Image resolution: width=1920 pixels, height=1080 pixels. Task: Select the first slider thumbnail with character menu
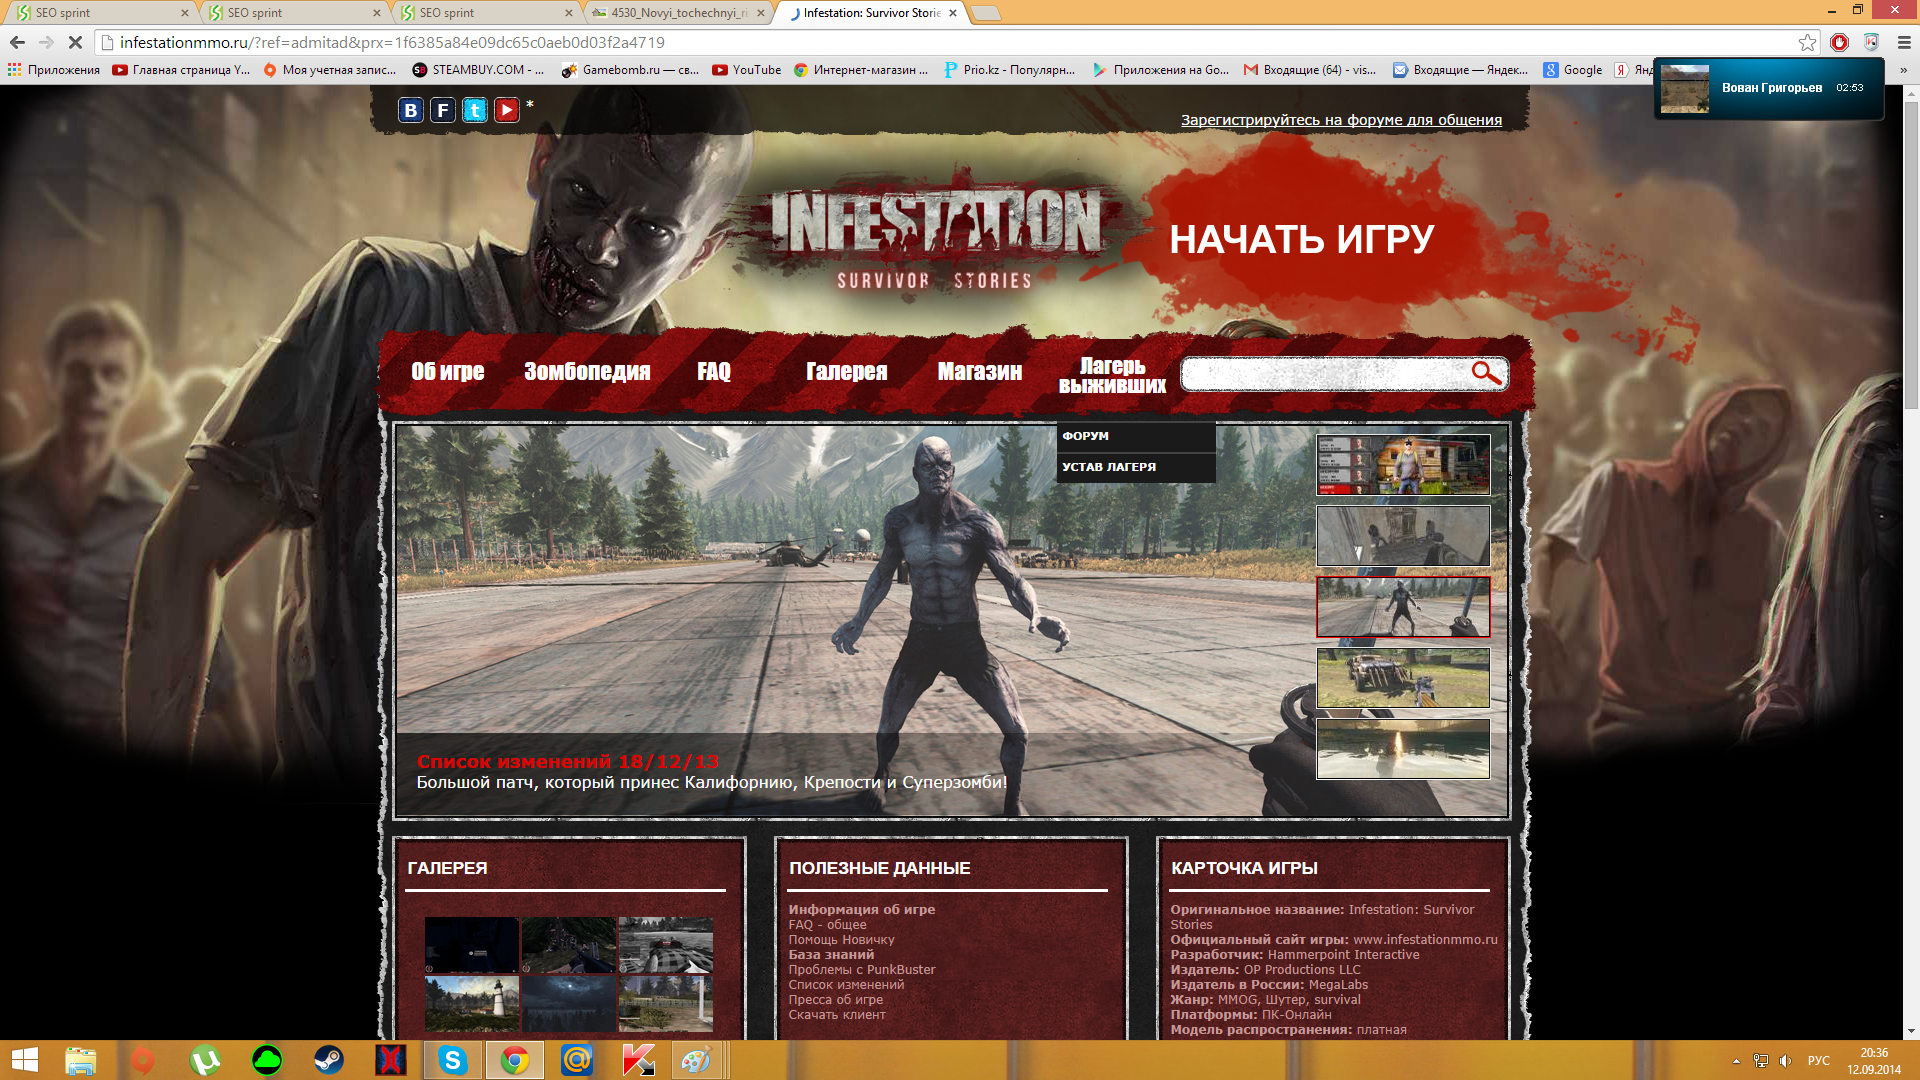pos(1403,464)
